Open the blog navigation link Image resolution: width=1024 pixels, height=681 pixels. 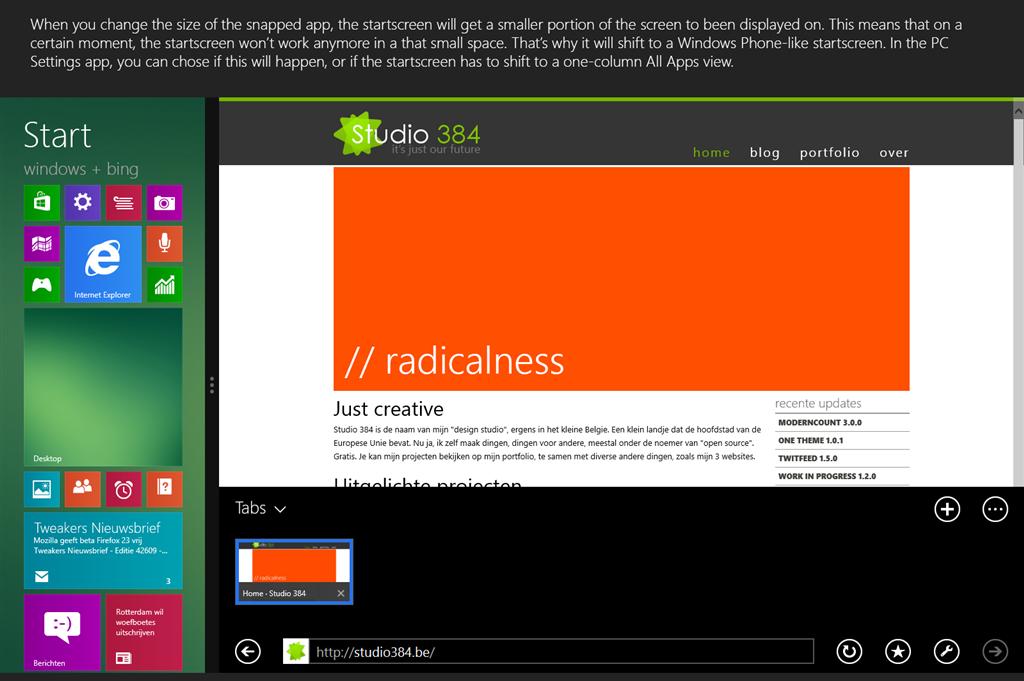765,152
